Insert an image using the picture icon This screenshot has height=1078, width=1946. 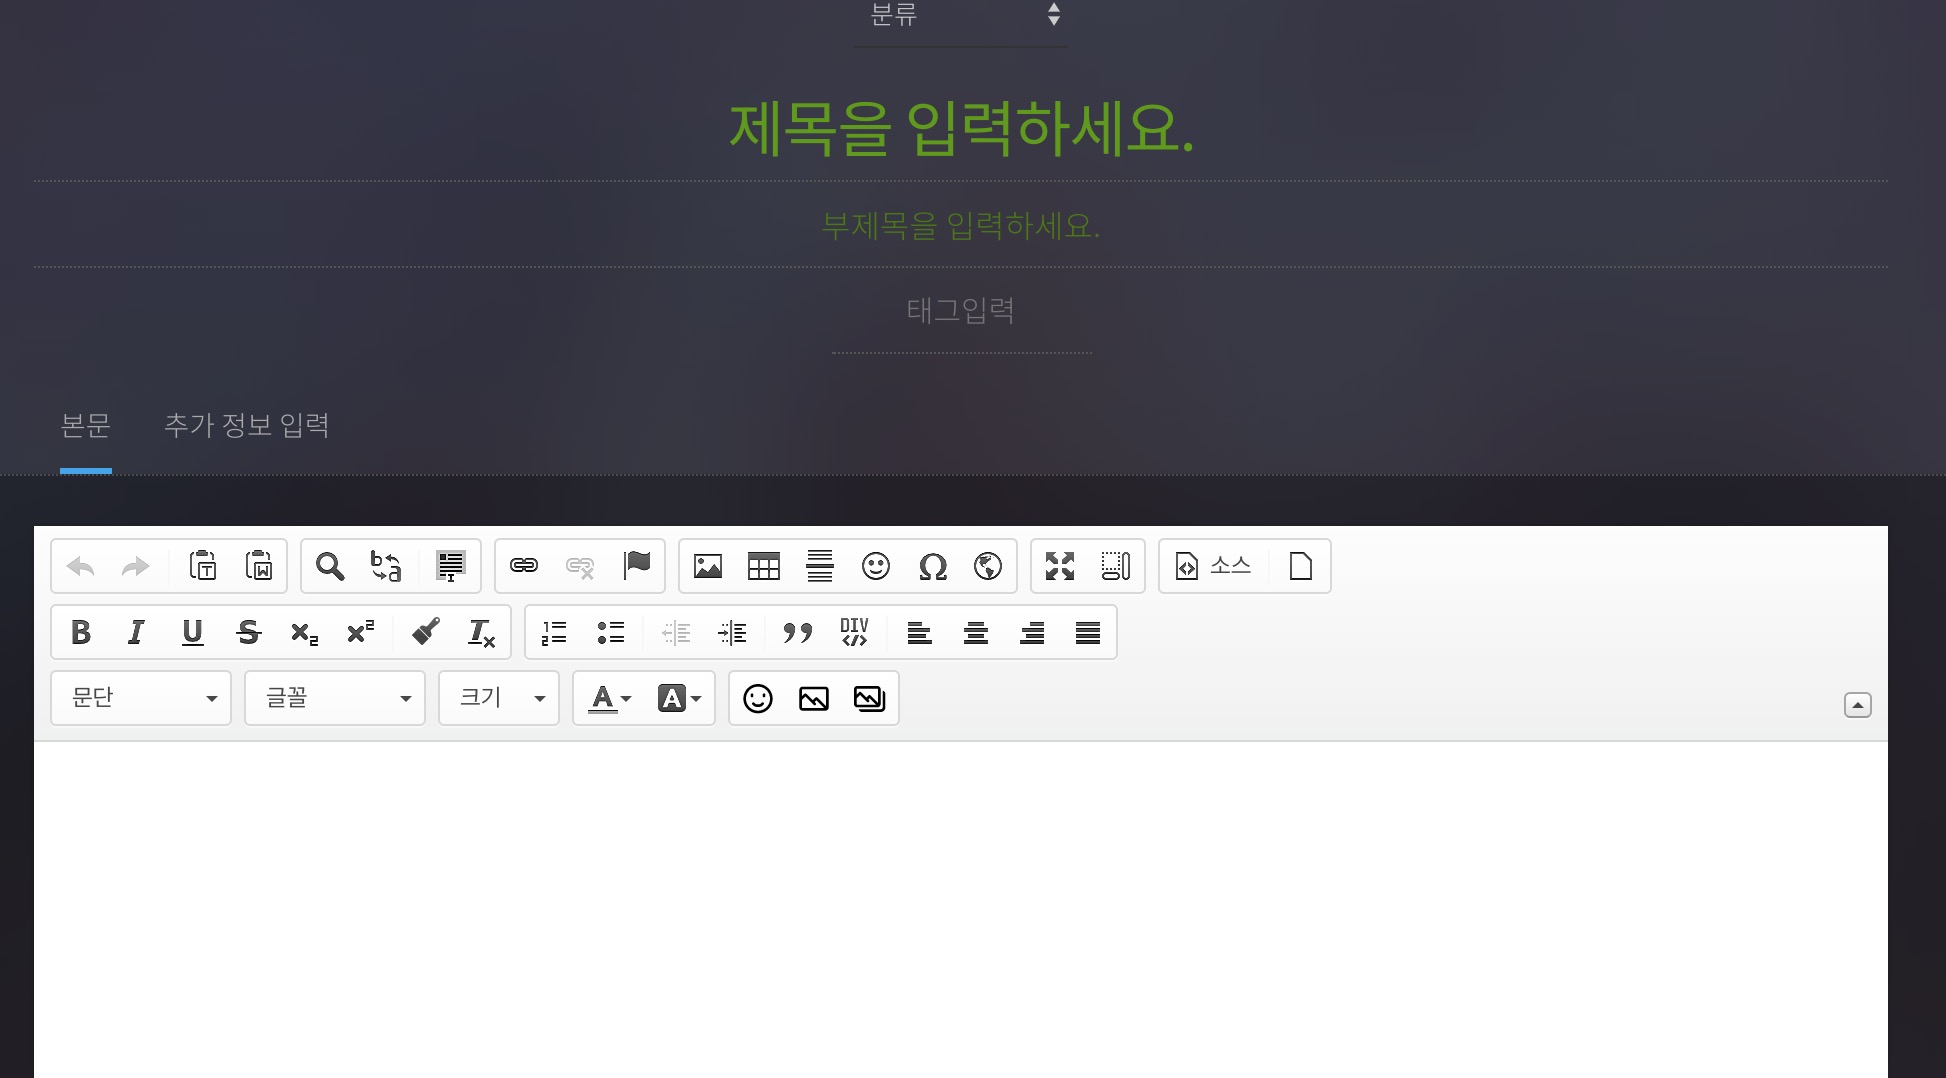click(x=708, y=566)
